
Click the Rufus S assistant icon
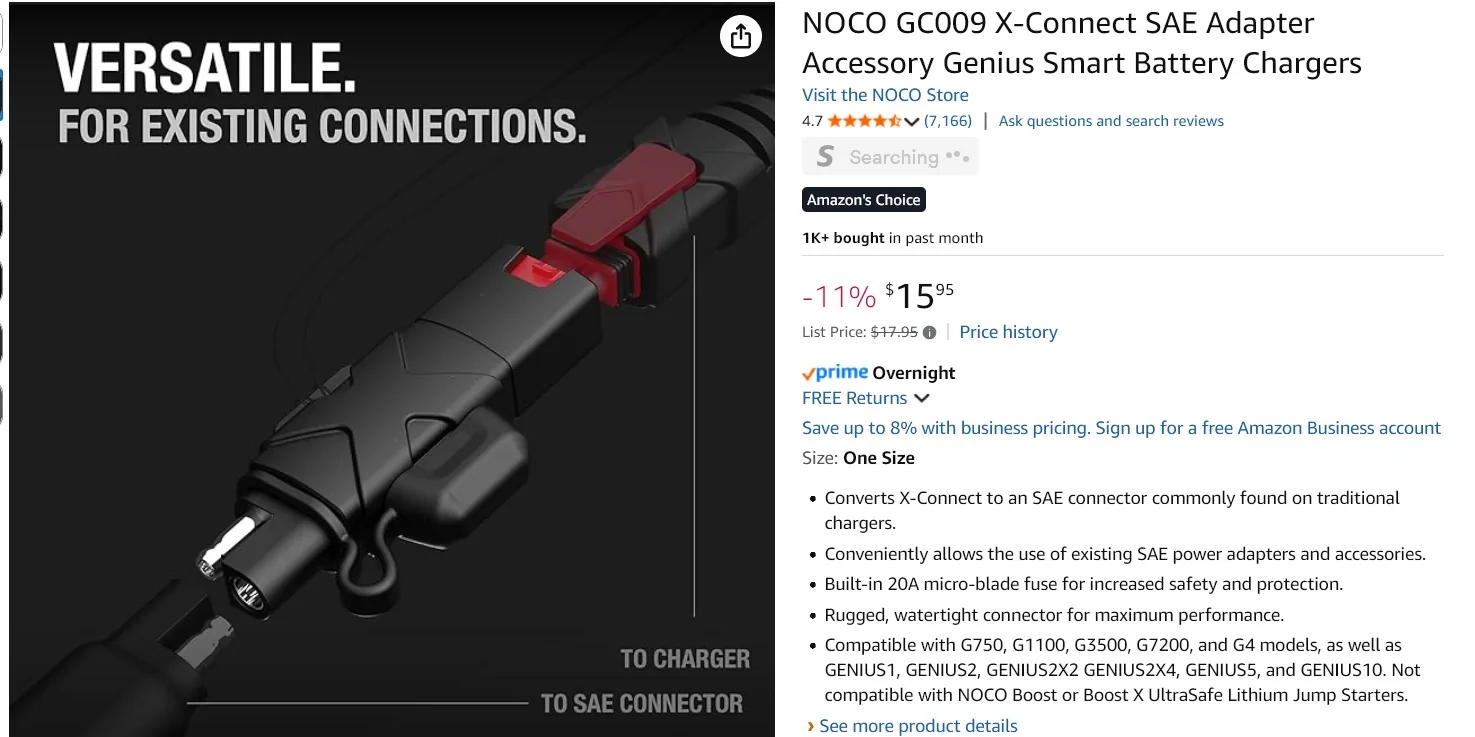pyautogui.click(x=824, y=156)
